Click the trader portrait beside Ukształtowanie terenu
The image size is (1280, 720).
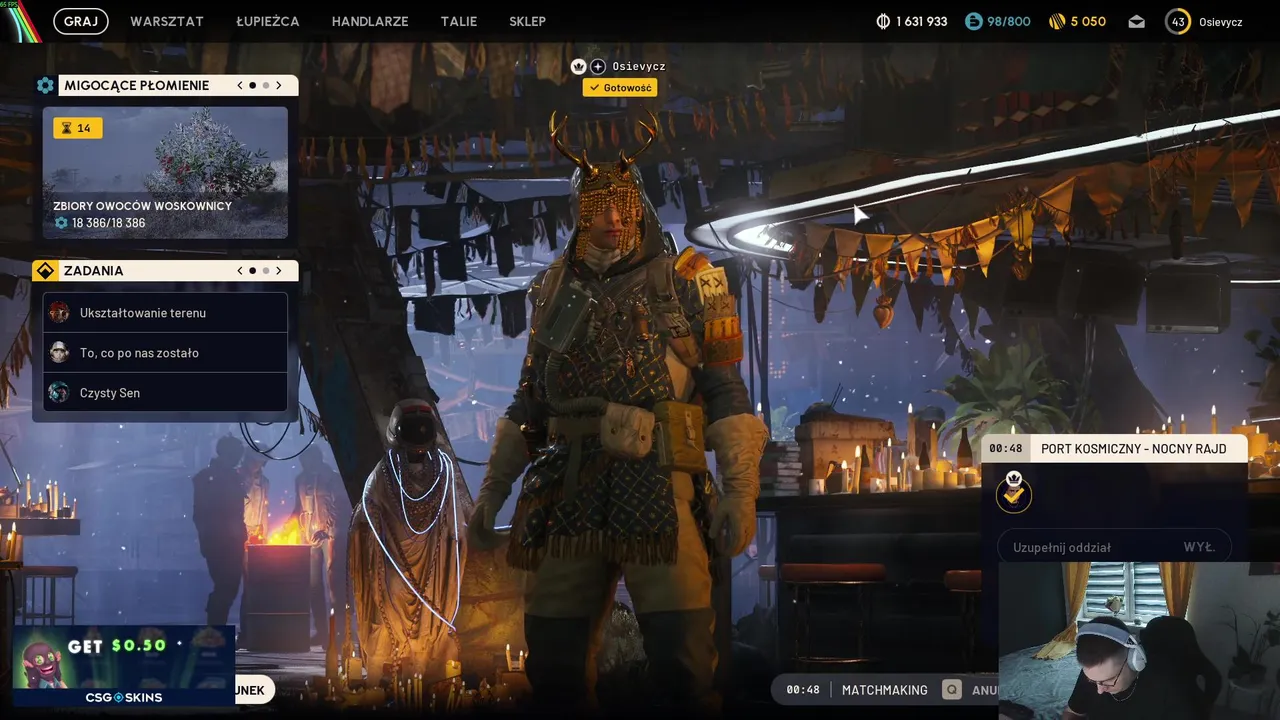(x=59, y=312)
